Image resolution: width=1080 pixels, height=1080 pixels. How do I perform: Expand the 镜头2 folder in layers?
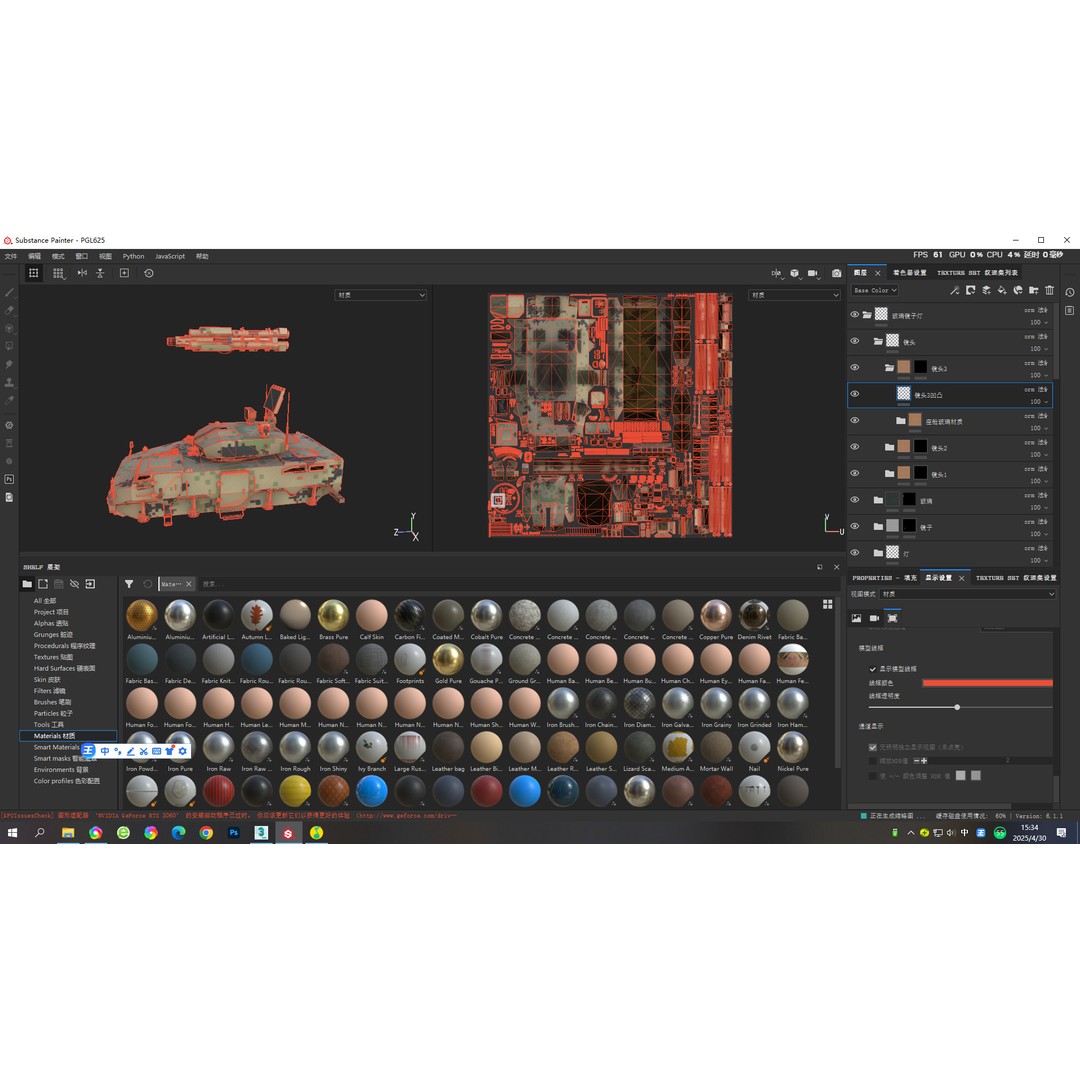click(889, 447)
